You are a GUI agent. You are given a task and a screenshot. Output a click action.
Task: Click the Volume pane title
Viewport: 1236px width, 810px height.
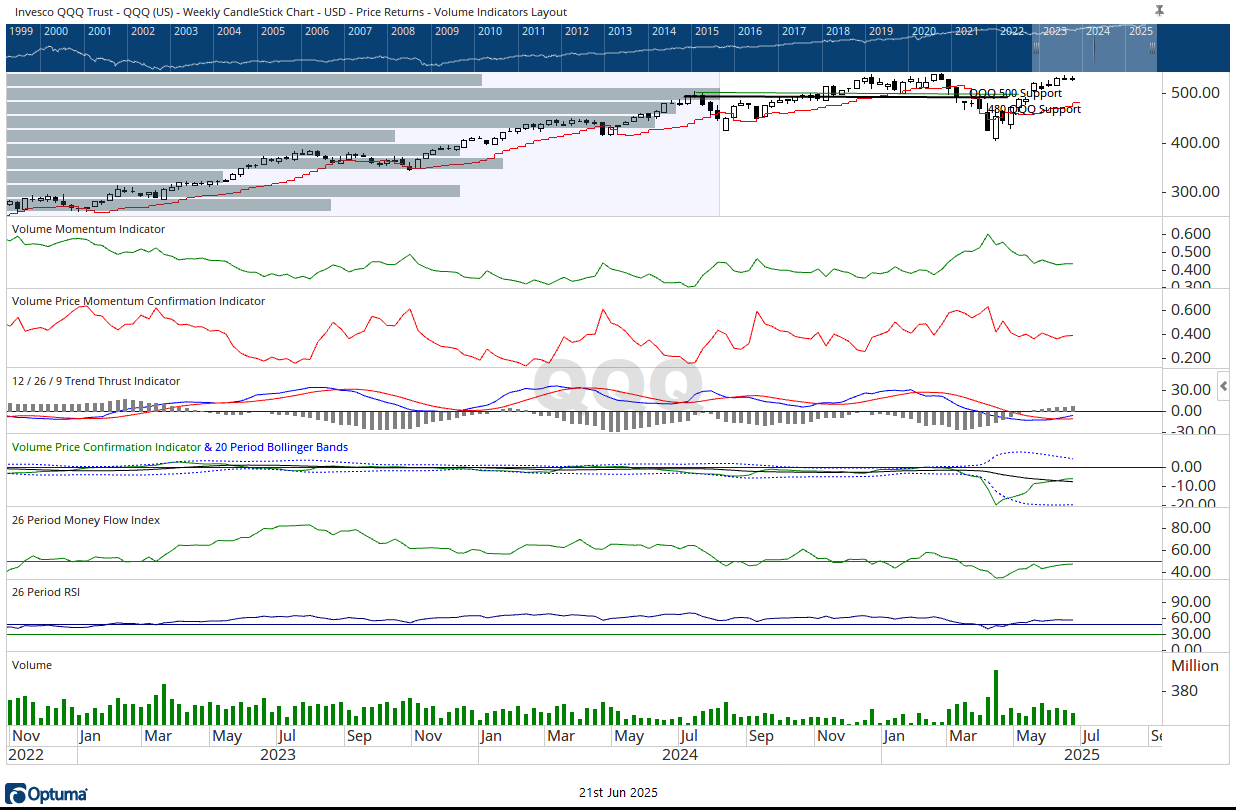[31, 665]
